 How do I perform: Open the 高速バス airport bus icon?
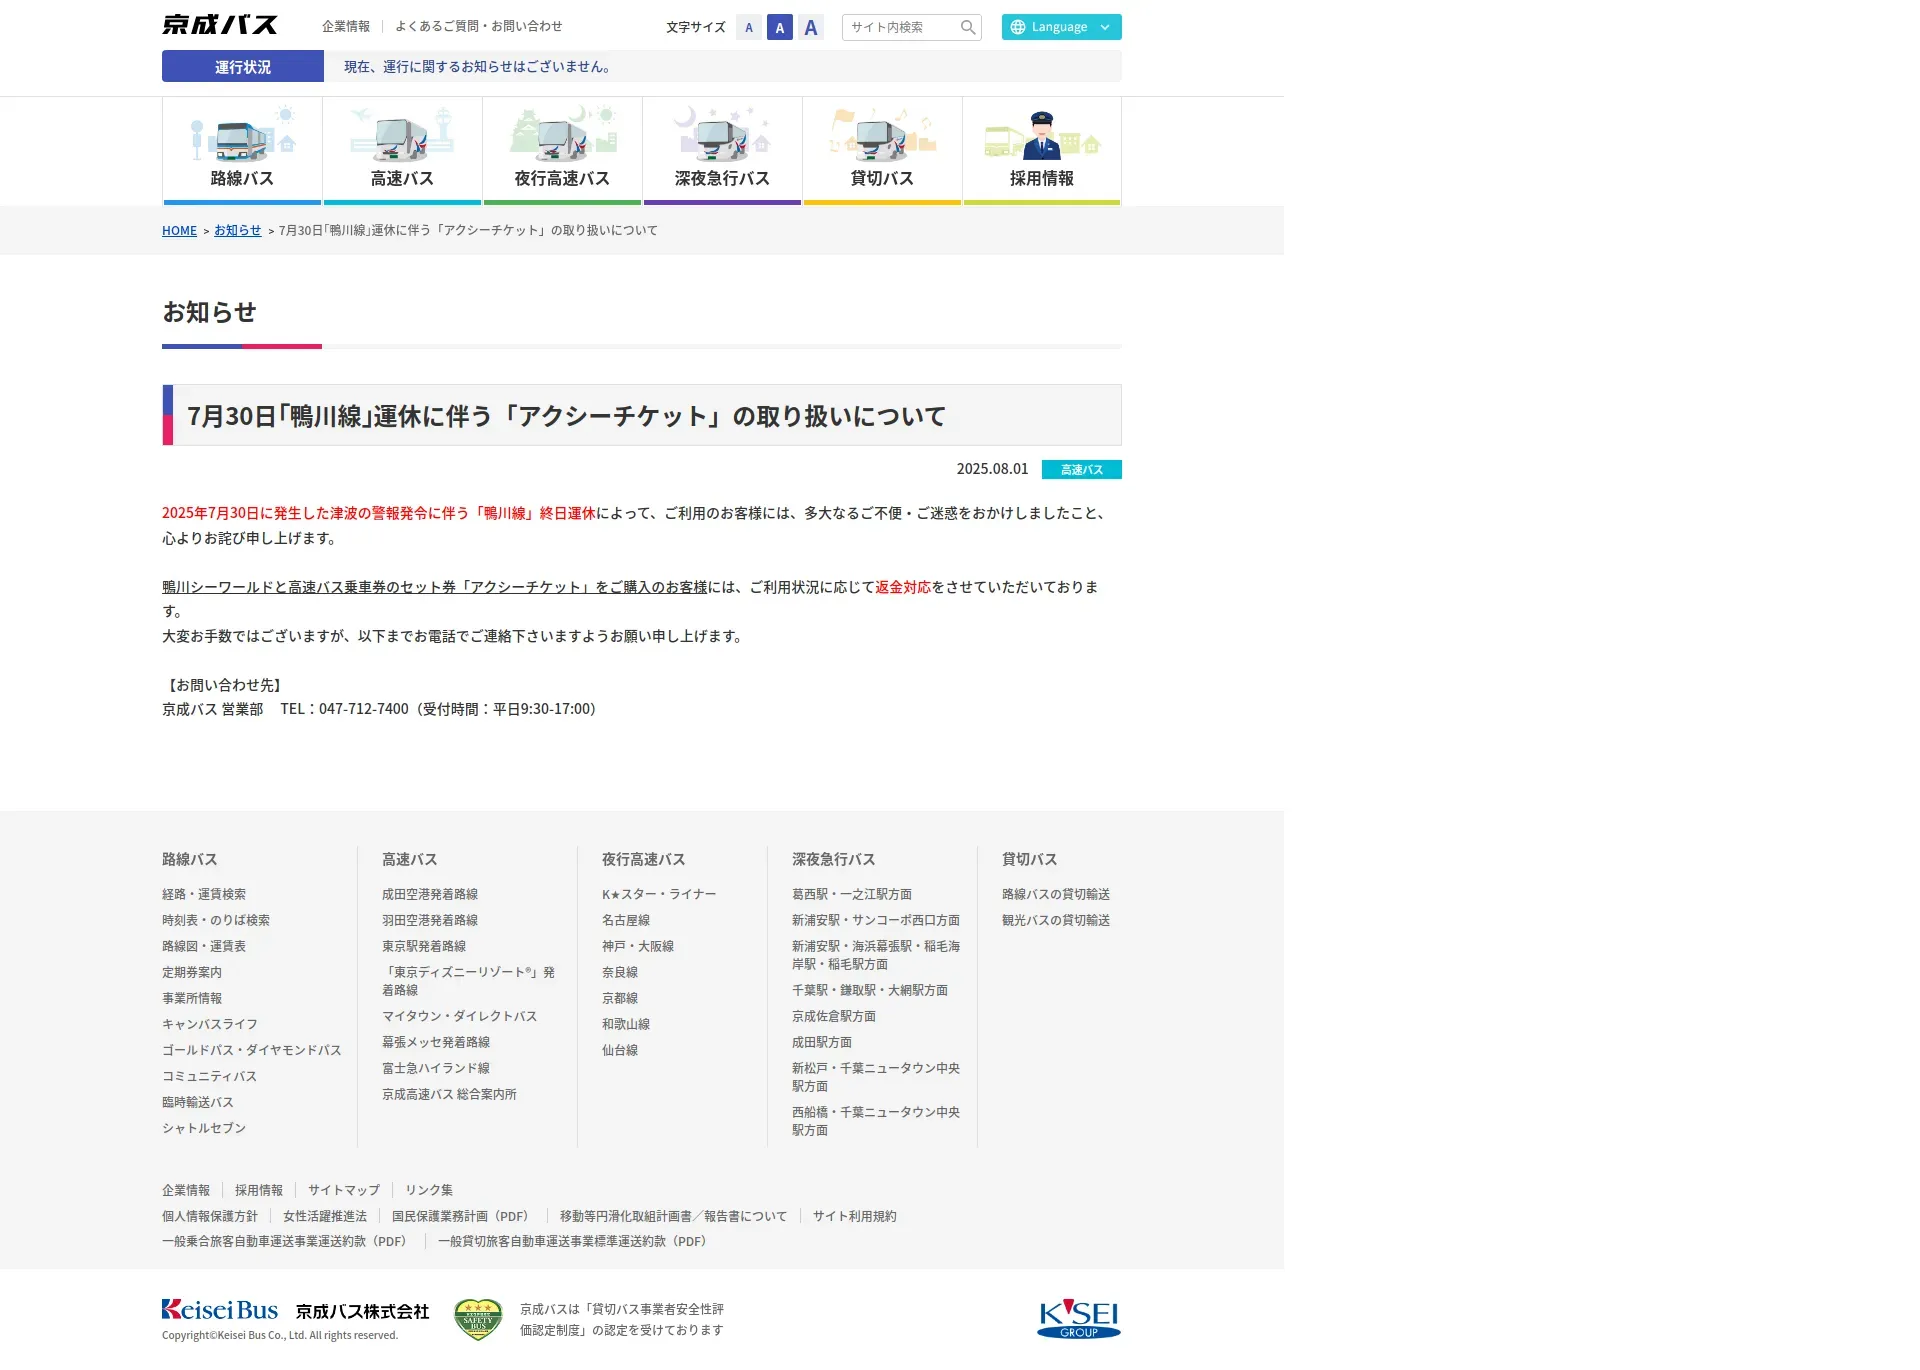(x=402, y=150)
